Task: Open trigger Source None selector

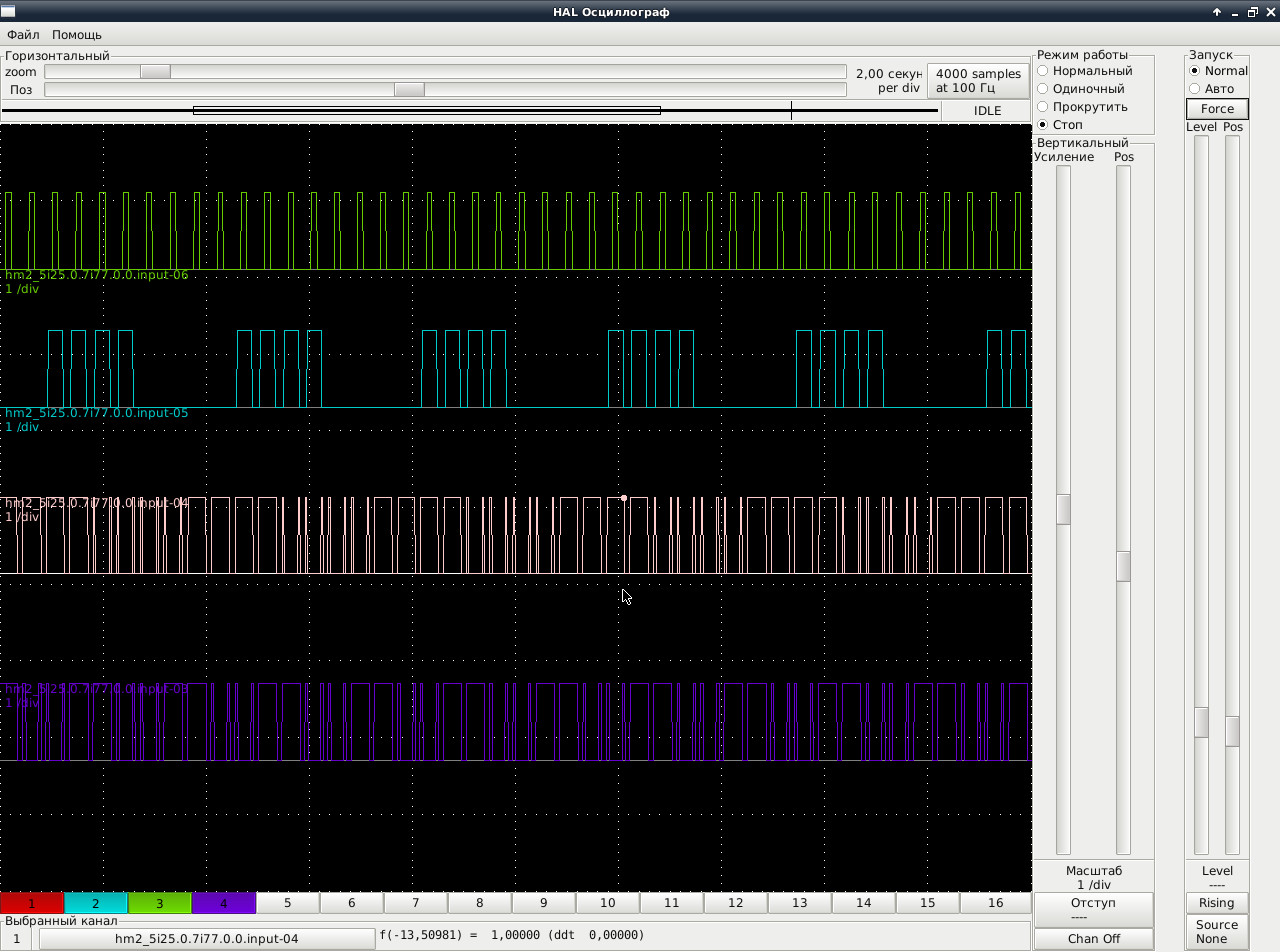Action: click(1217, 932)
